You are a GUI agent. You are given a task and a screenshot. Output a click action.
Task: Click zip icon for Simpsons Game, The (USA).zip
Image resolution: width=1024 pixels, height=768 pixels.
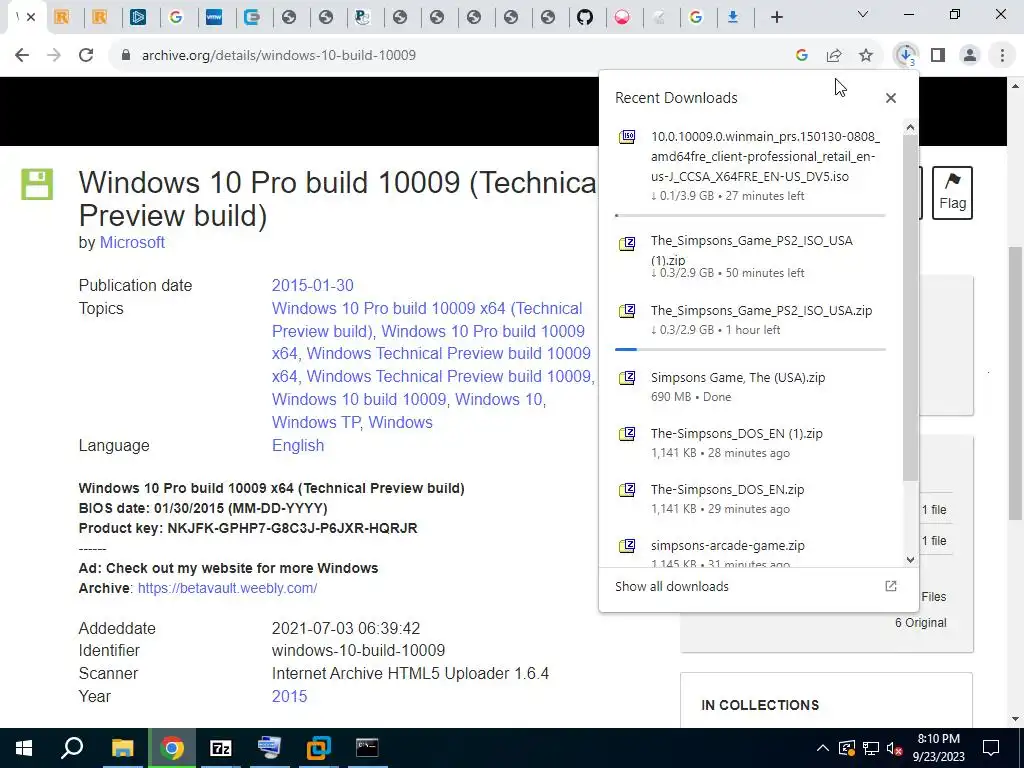[x=627, y=377]
